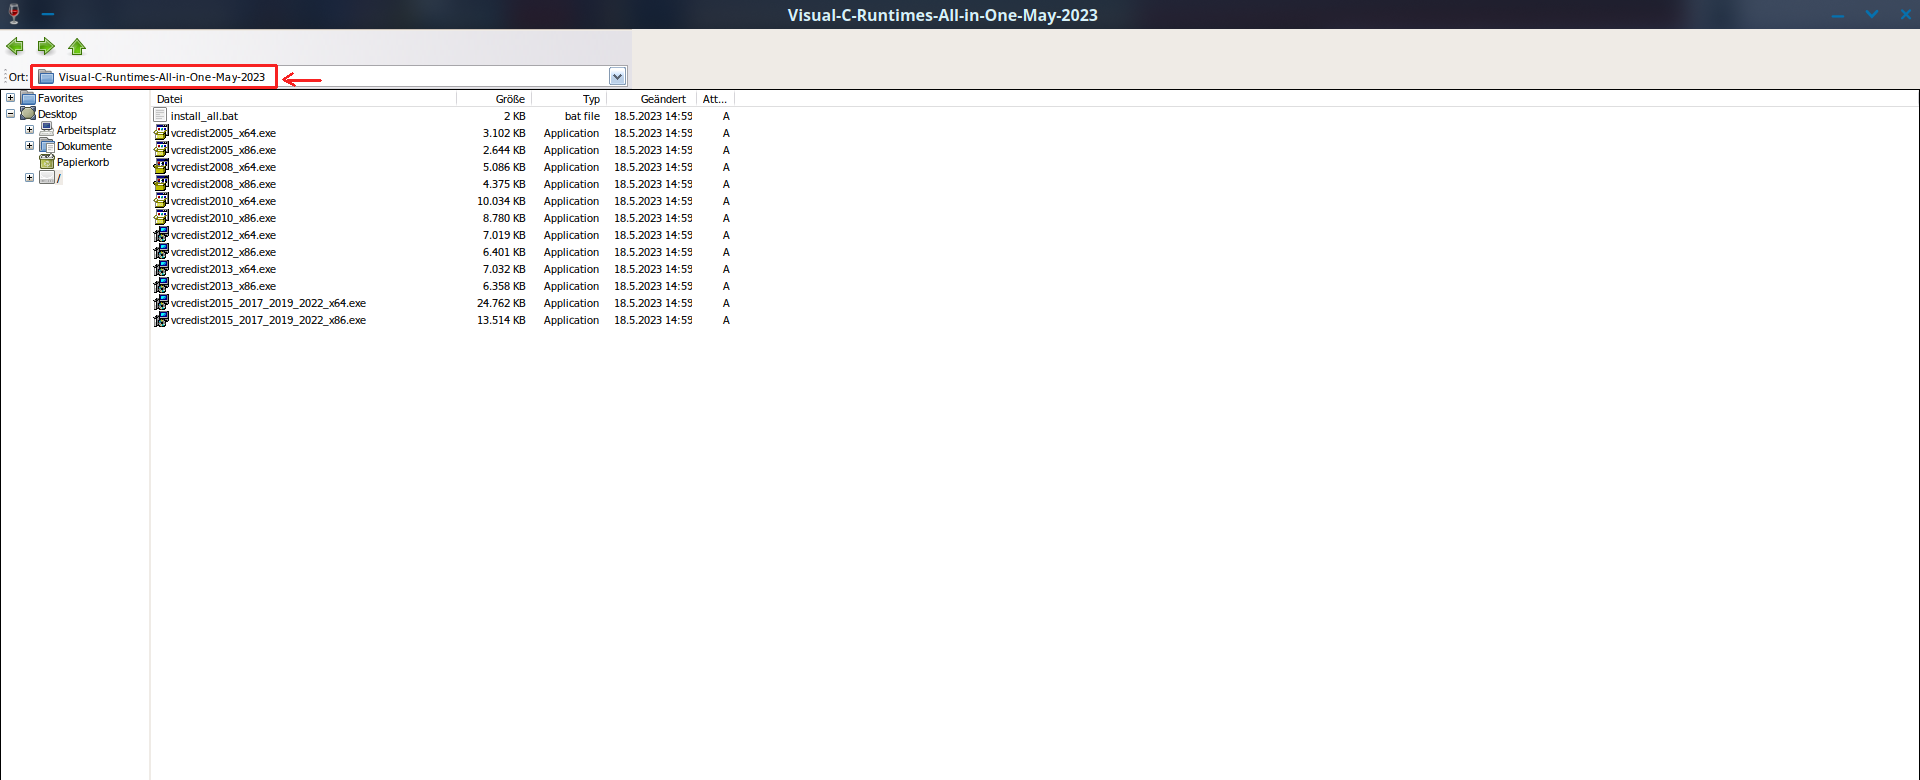1920x780 pixels.
Task: Click the 24.762 KB size value
Action: coord(501,303)
